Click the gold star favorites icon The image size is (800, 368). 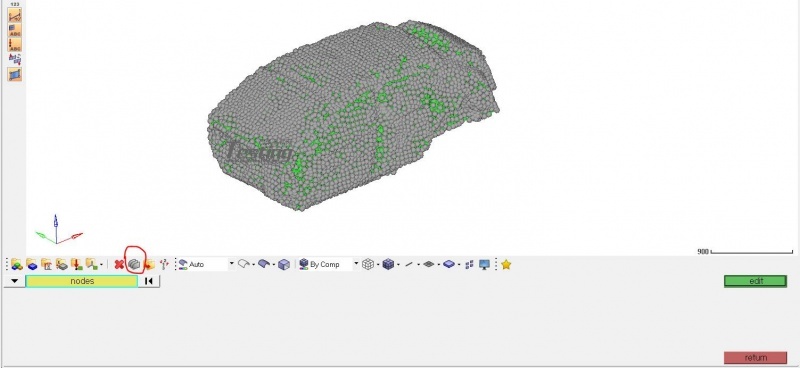tap(506, 264)
